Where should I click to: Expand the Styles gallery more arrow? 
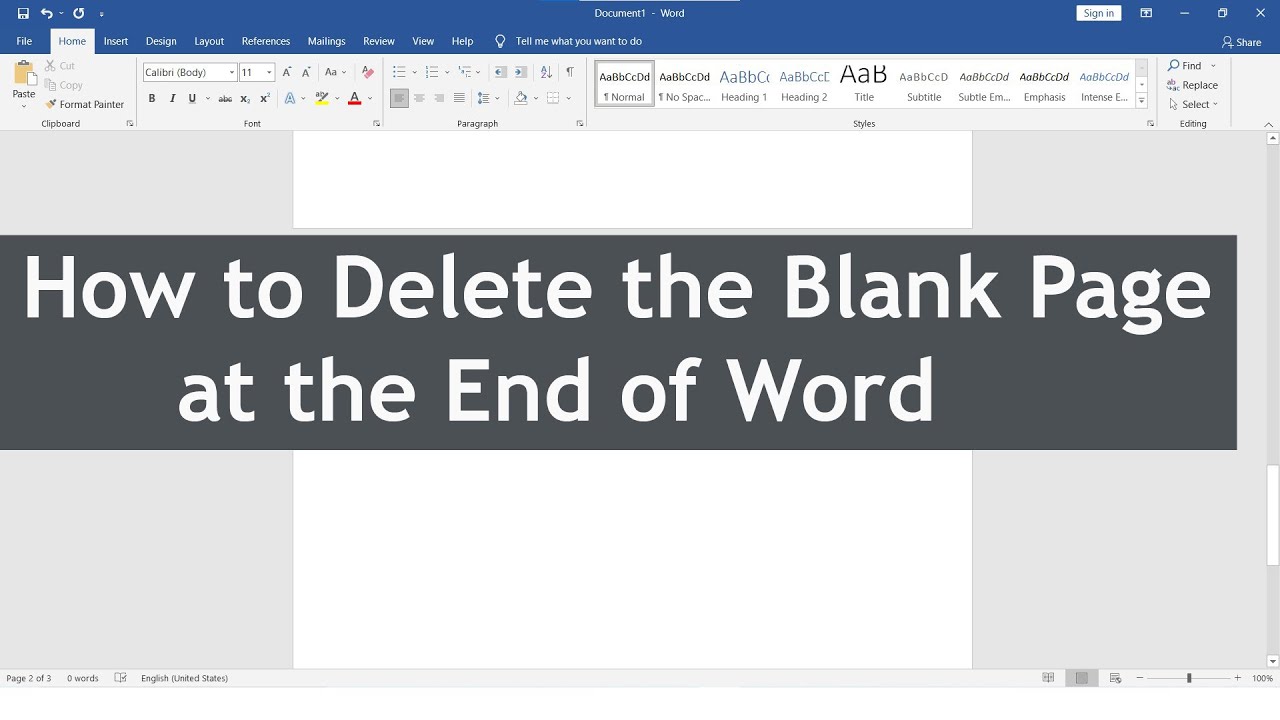pos(1141,101)
